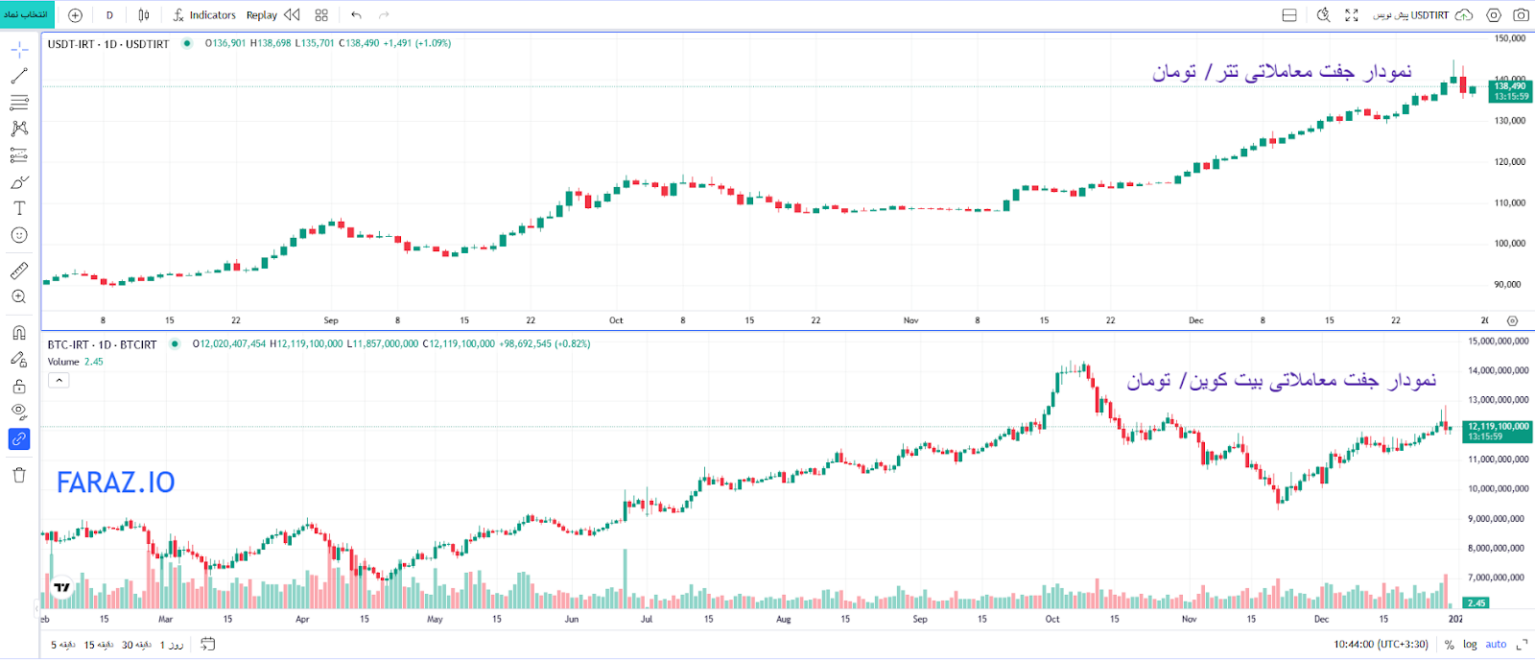Collapse the BTC-IRT legend chevron

(58, 380)
